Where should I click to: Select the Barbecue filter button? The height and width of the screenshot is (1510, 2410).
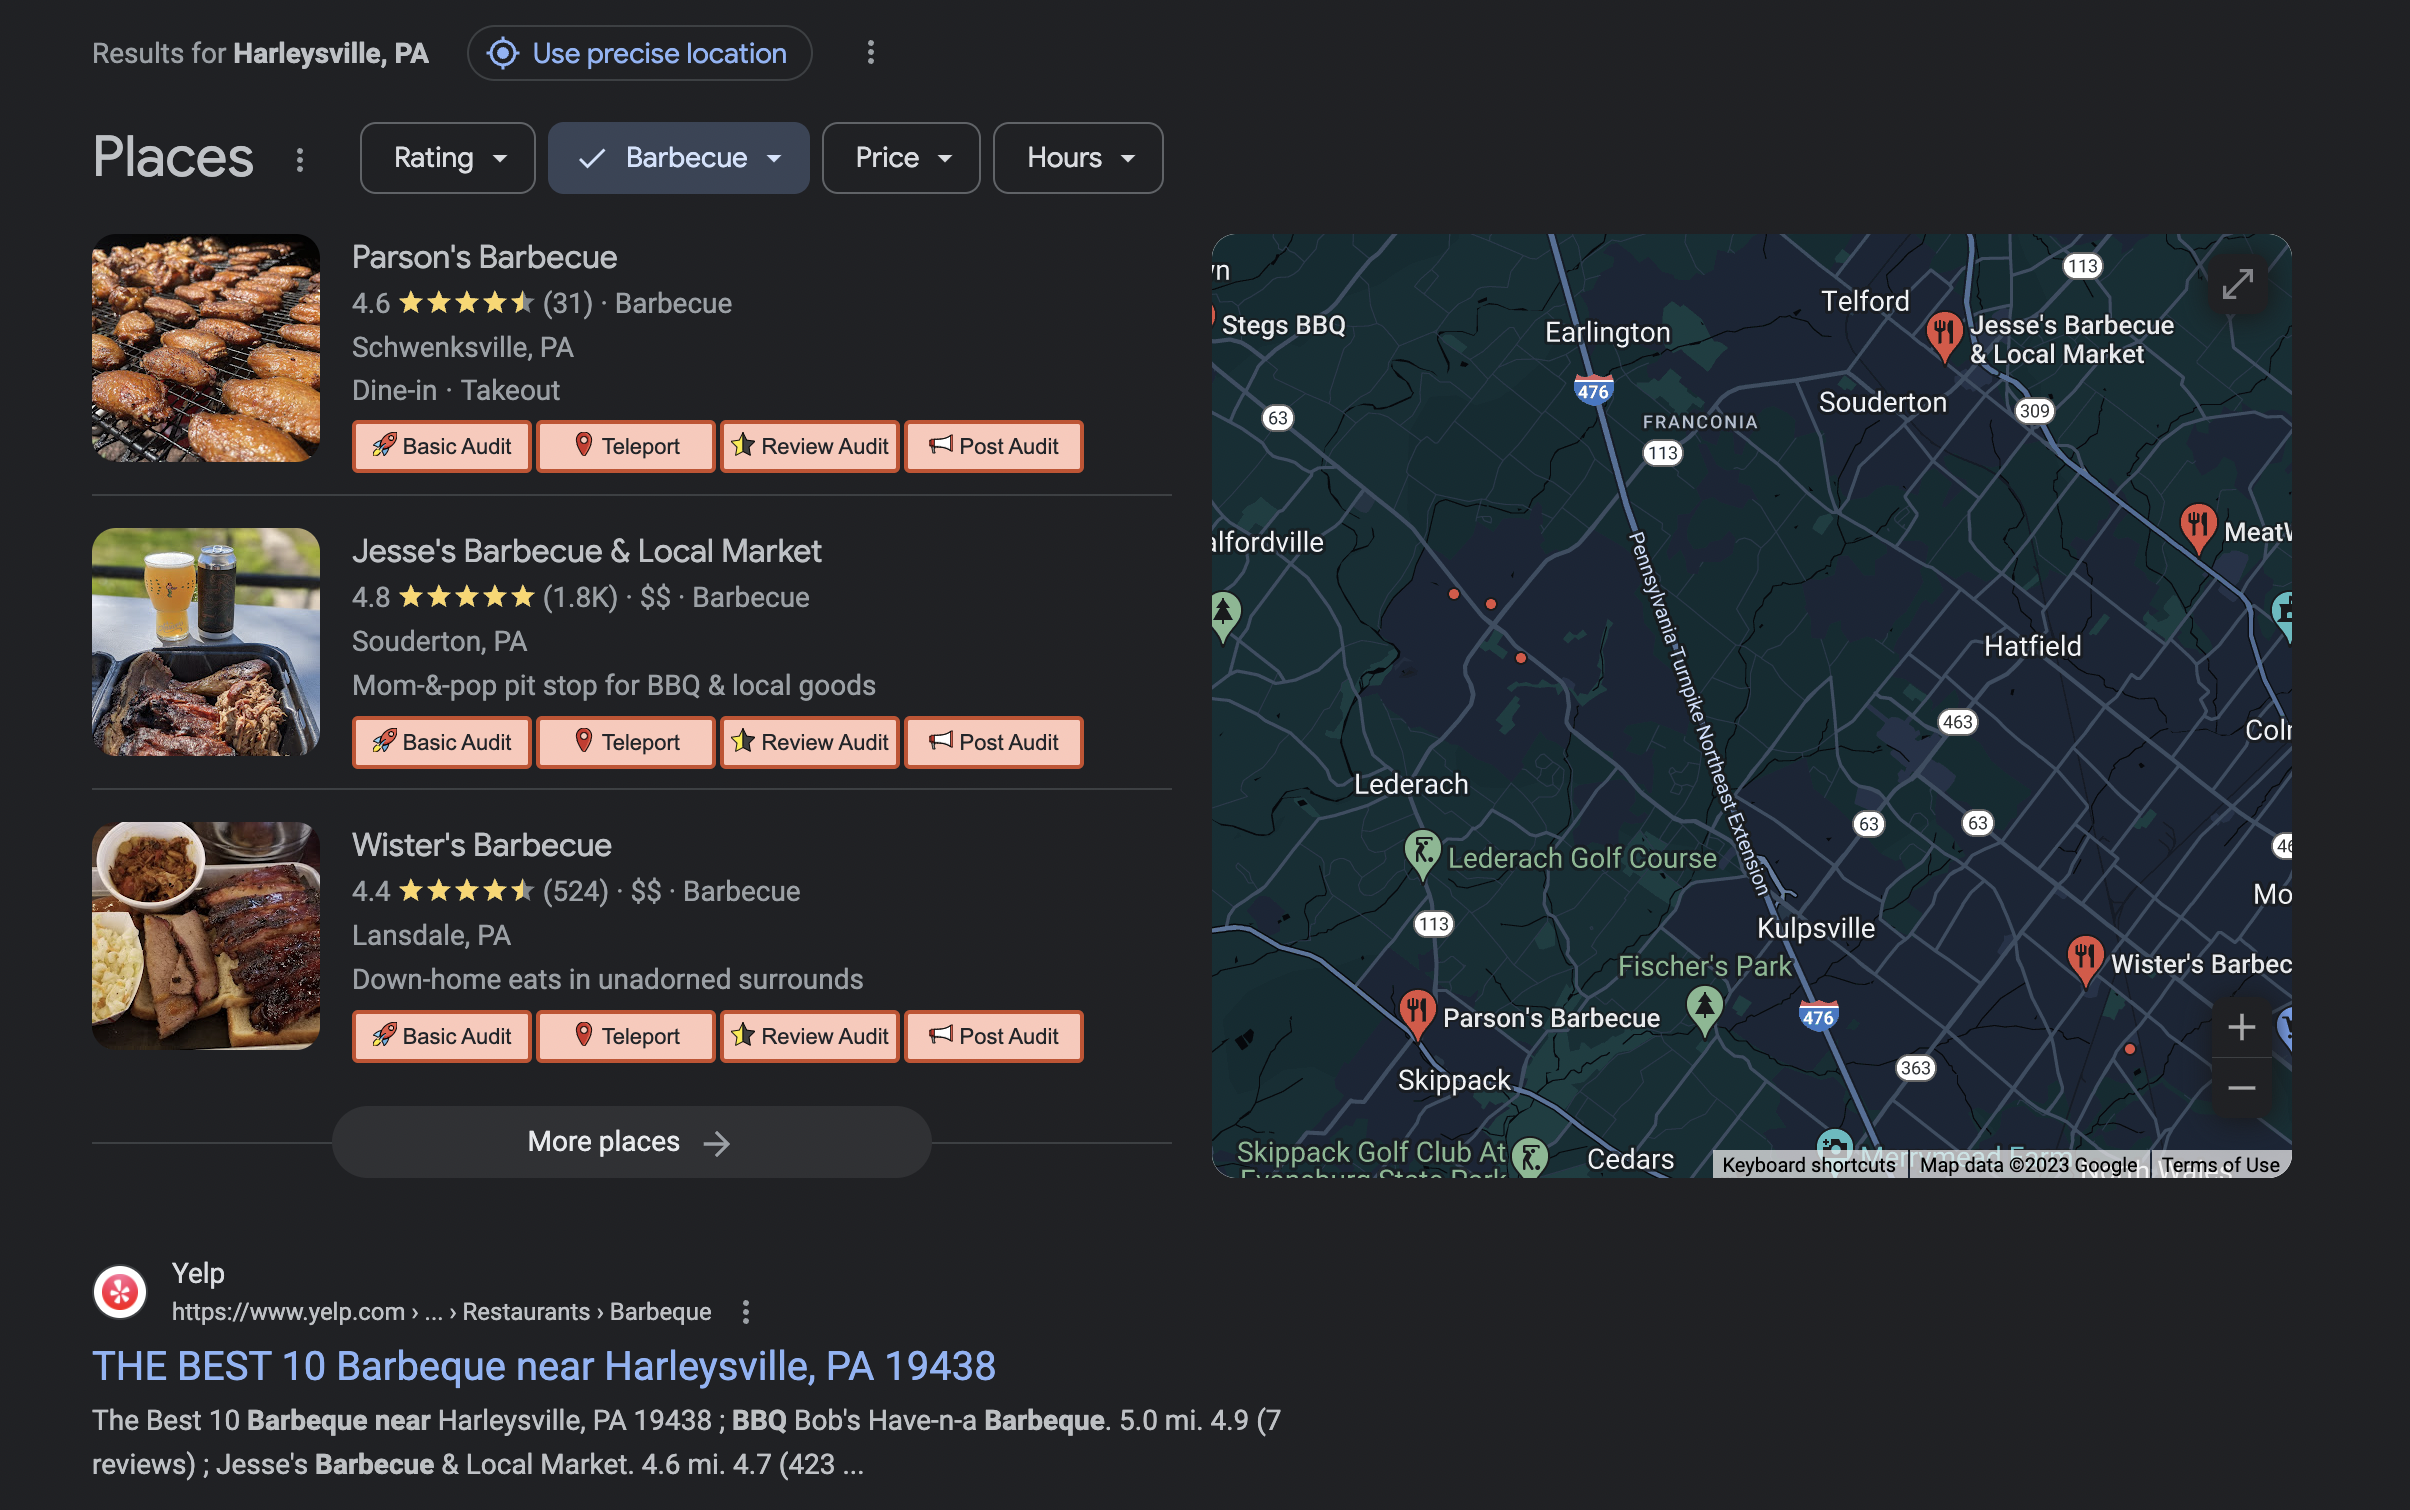tap(680, 157)
